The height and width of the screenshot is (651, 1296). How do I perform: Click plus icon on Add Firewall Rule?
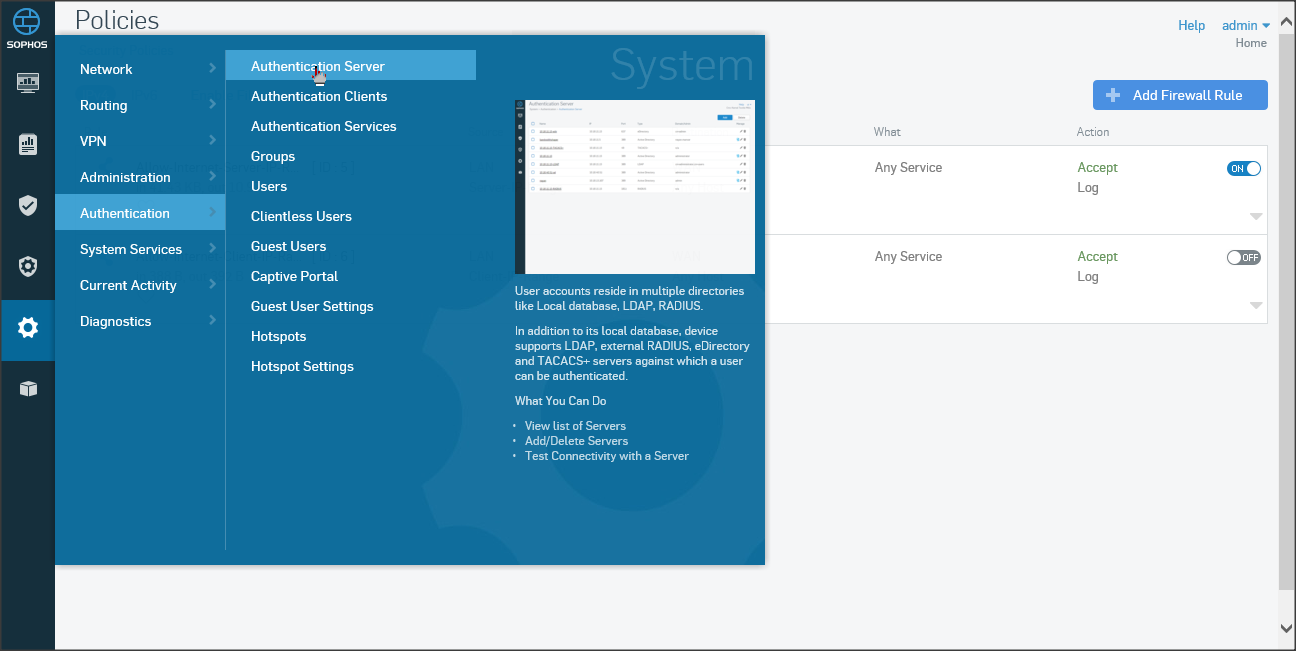[1112, 95]
